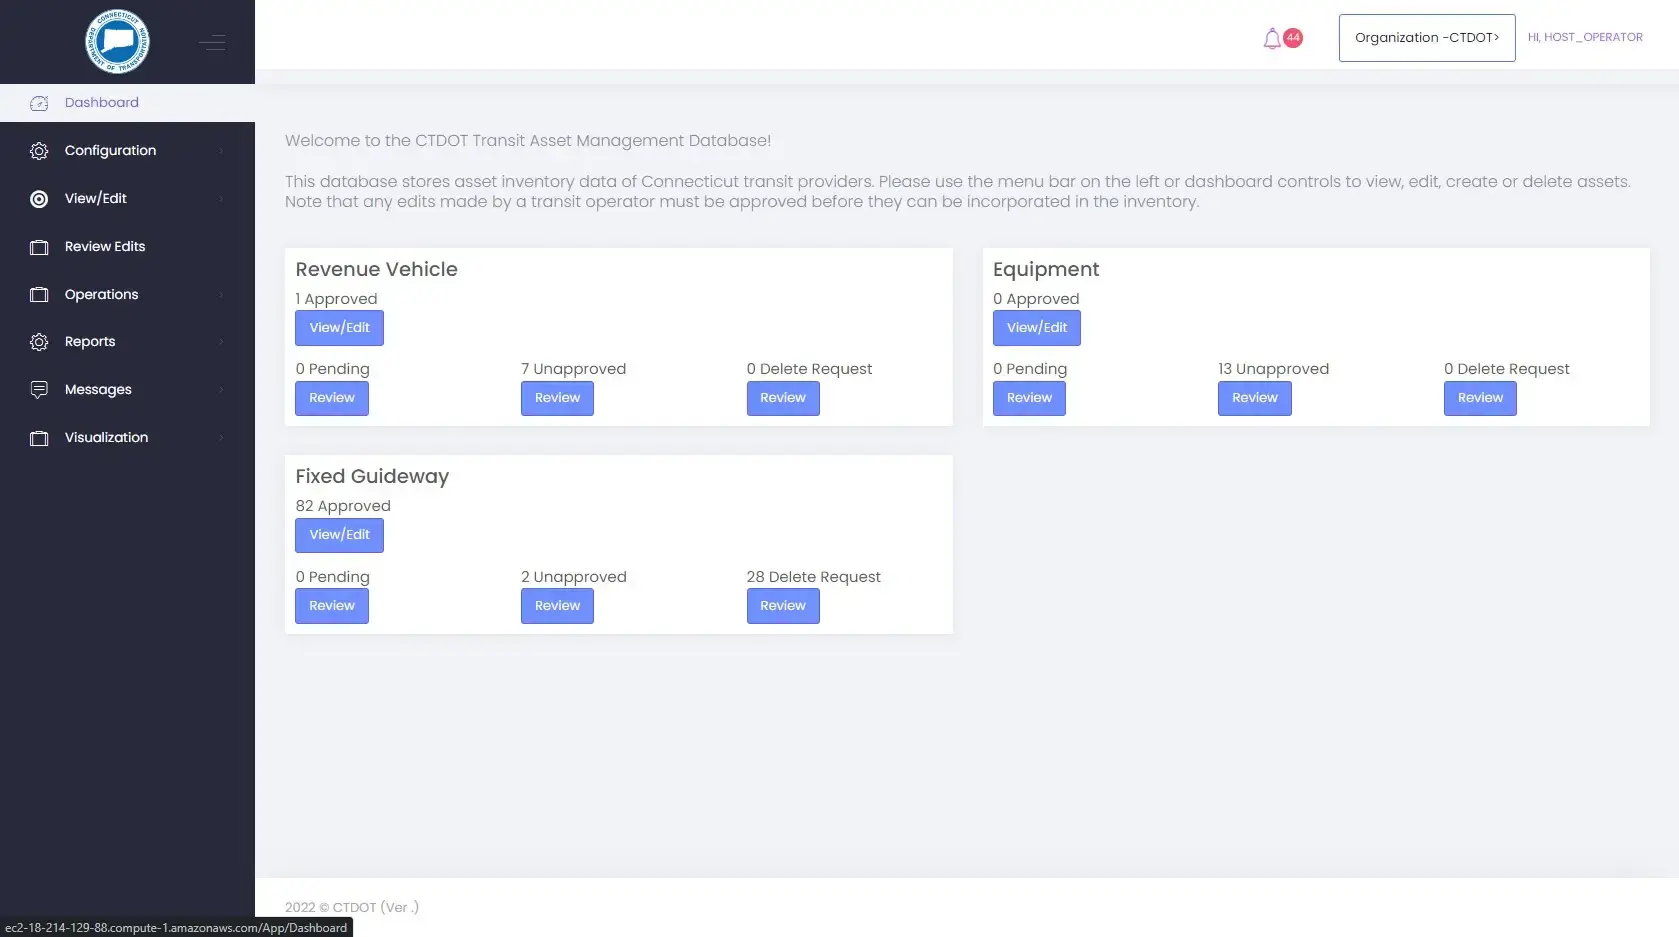Expand the Configuration submenu arrow
This screenshot has height=937, width=1679.
click(221, 151)
